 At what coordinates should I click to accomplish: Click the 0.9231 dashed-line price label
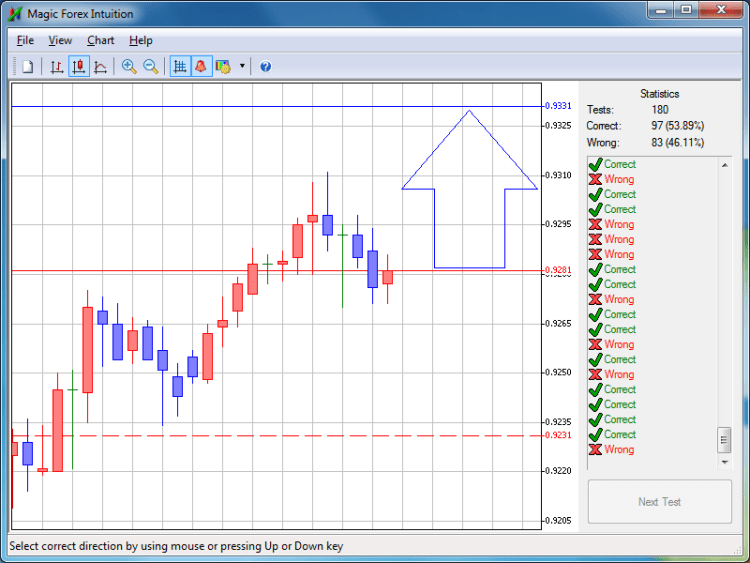tap(558, 435)
